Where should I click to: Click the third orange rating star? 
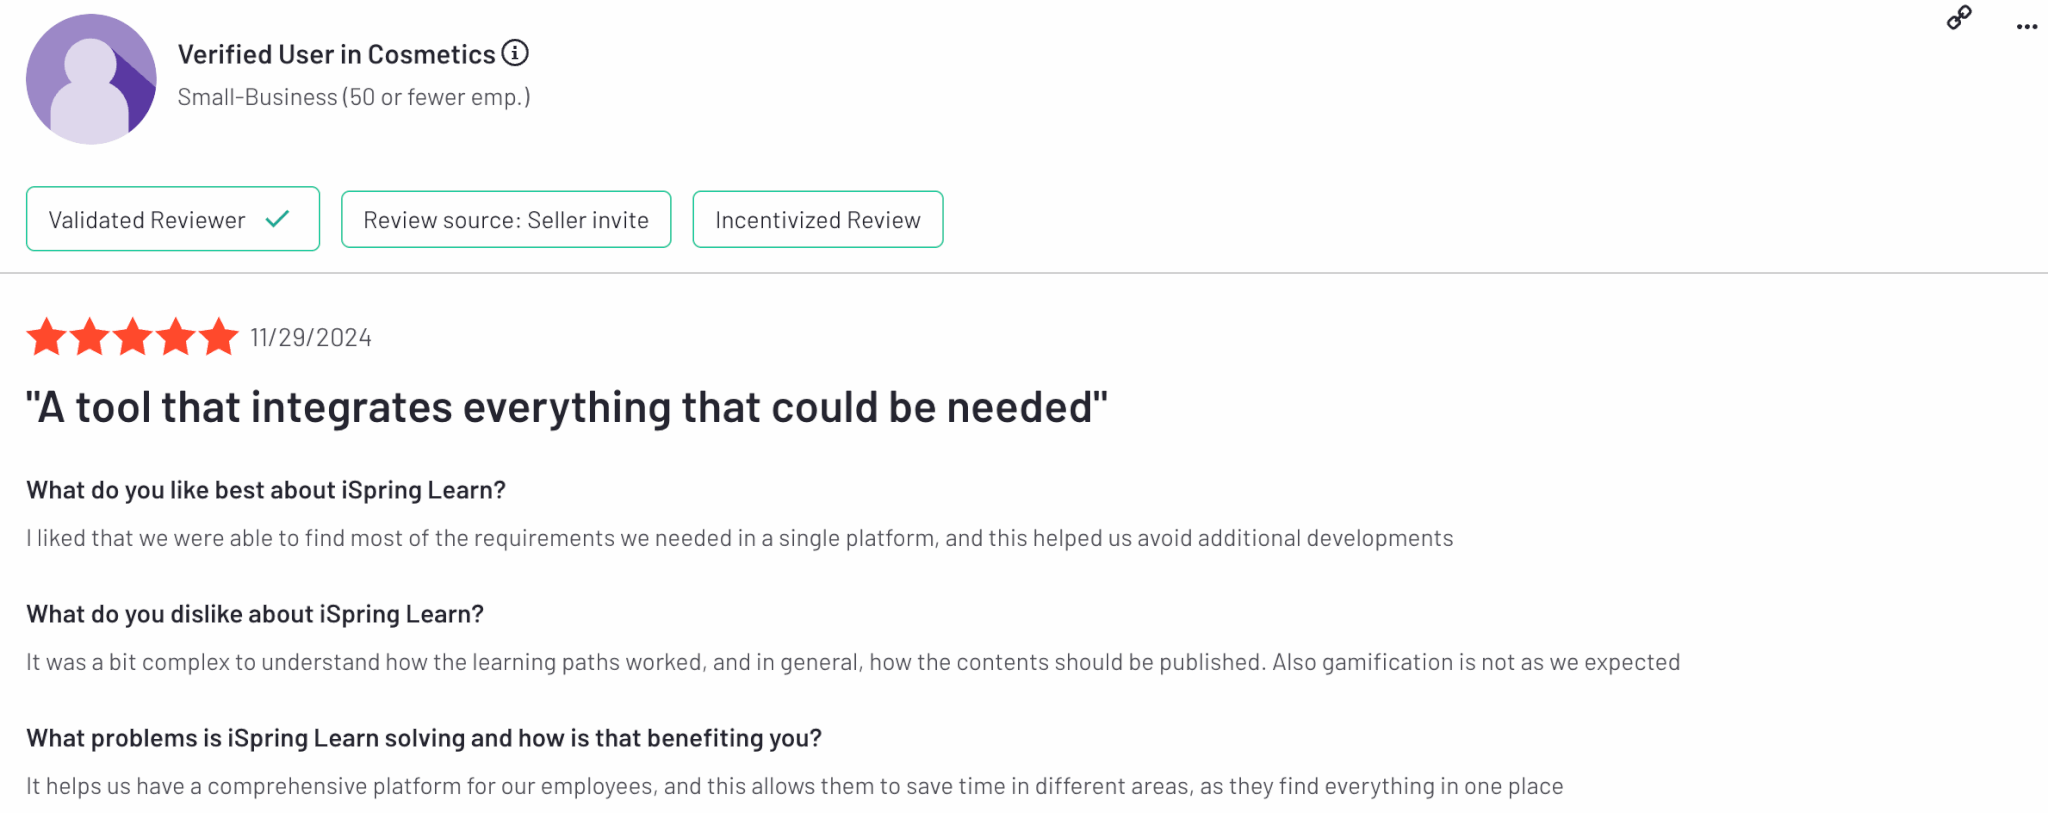pos(133,338)
